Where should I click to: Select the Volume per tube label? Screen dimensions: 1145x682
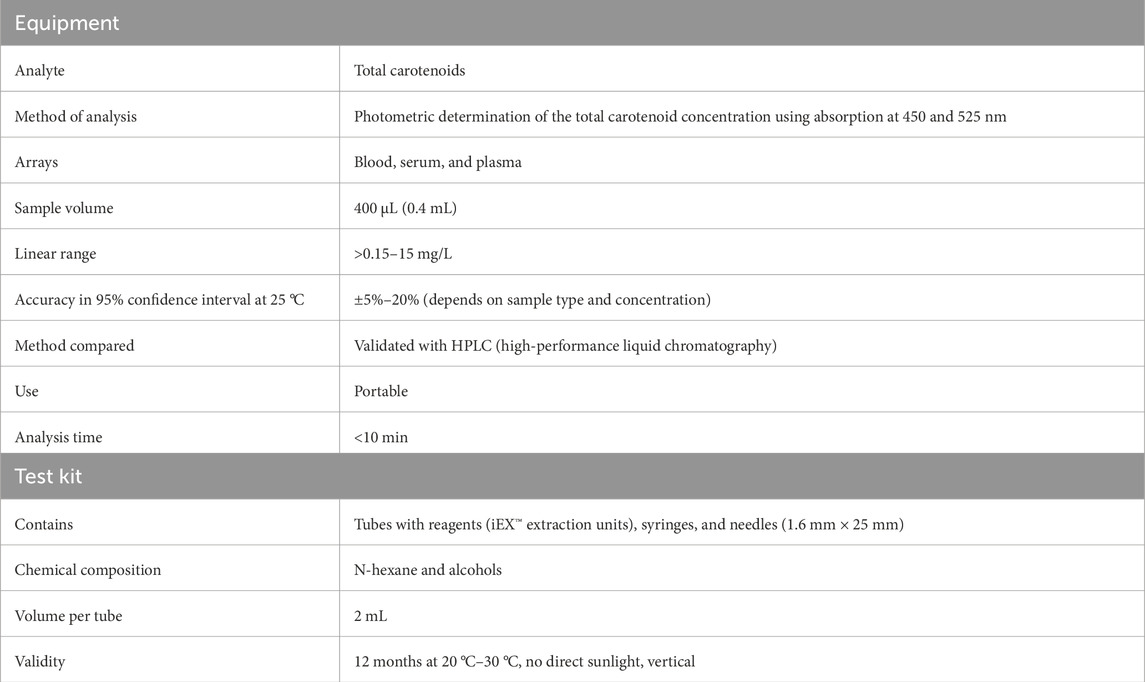point(68,616)
